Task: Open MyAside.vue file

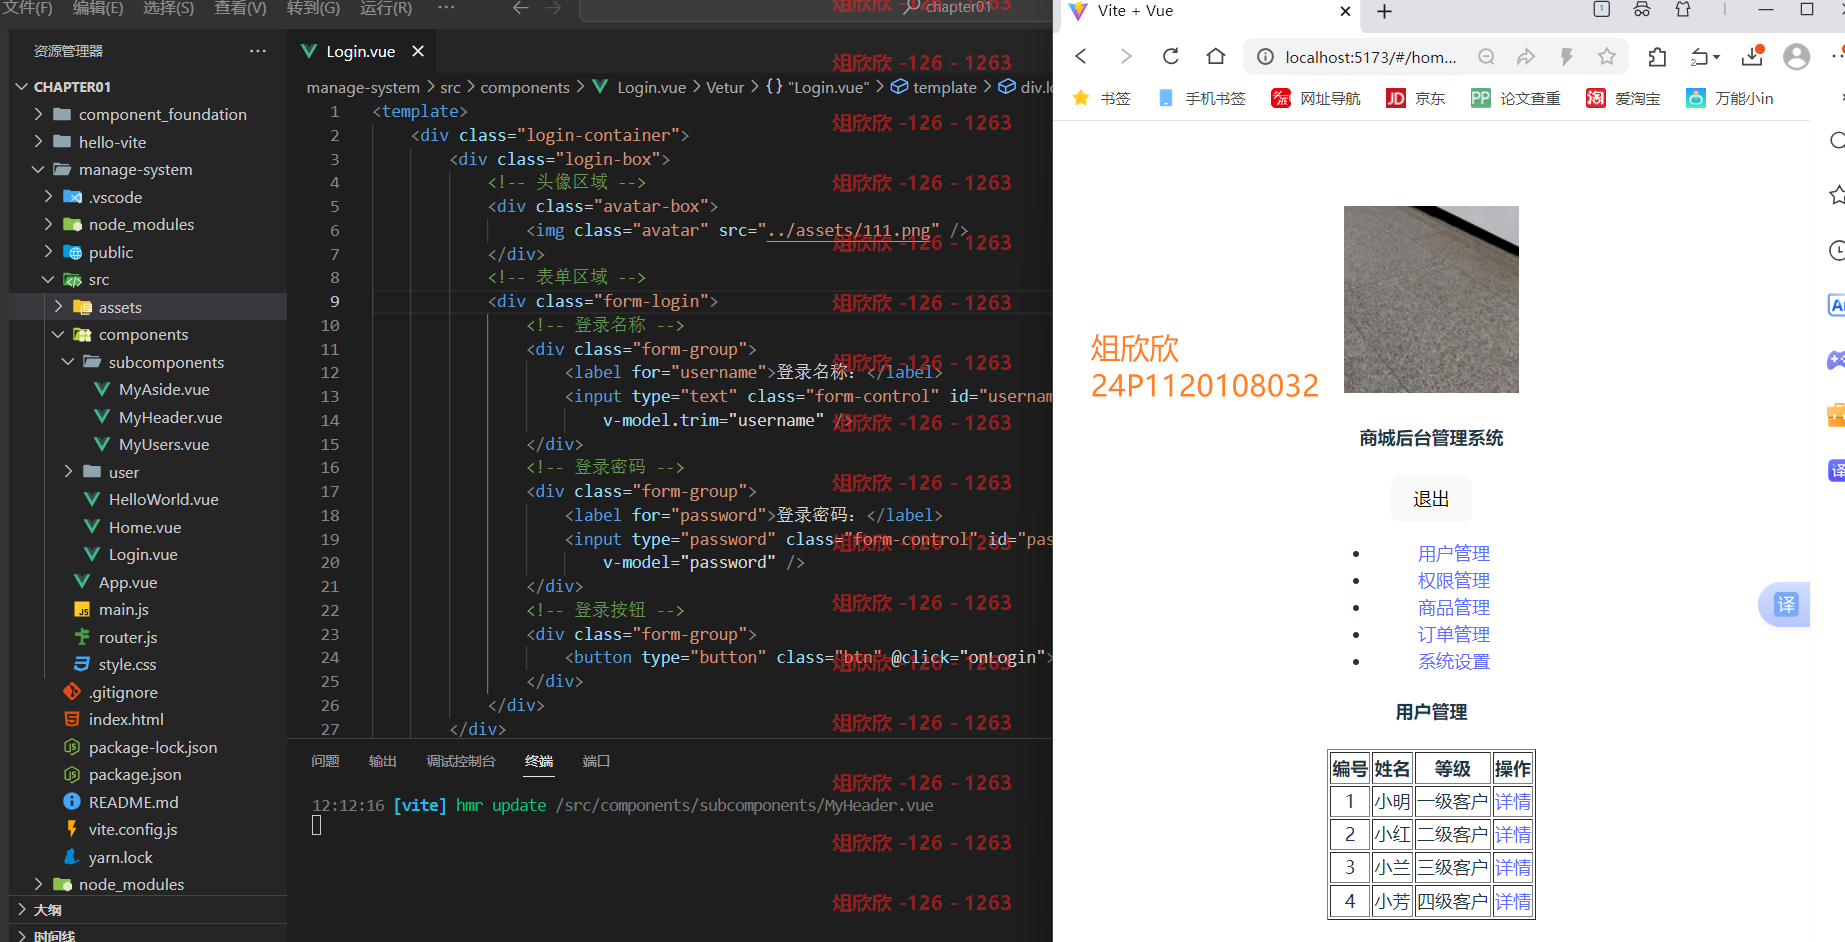Action: (x=164, y=389)
